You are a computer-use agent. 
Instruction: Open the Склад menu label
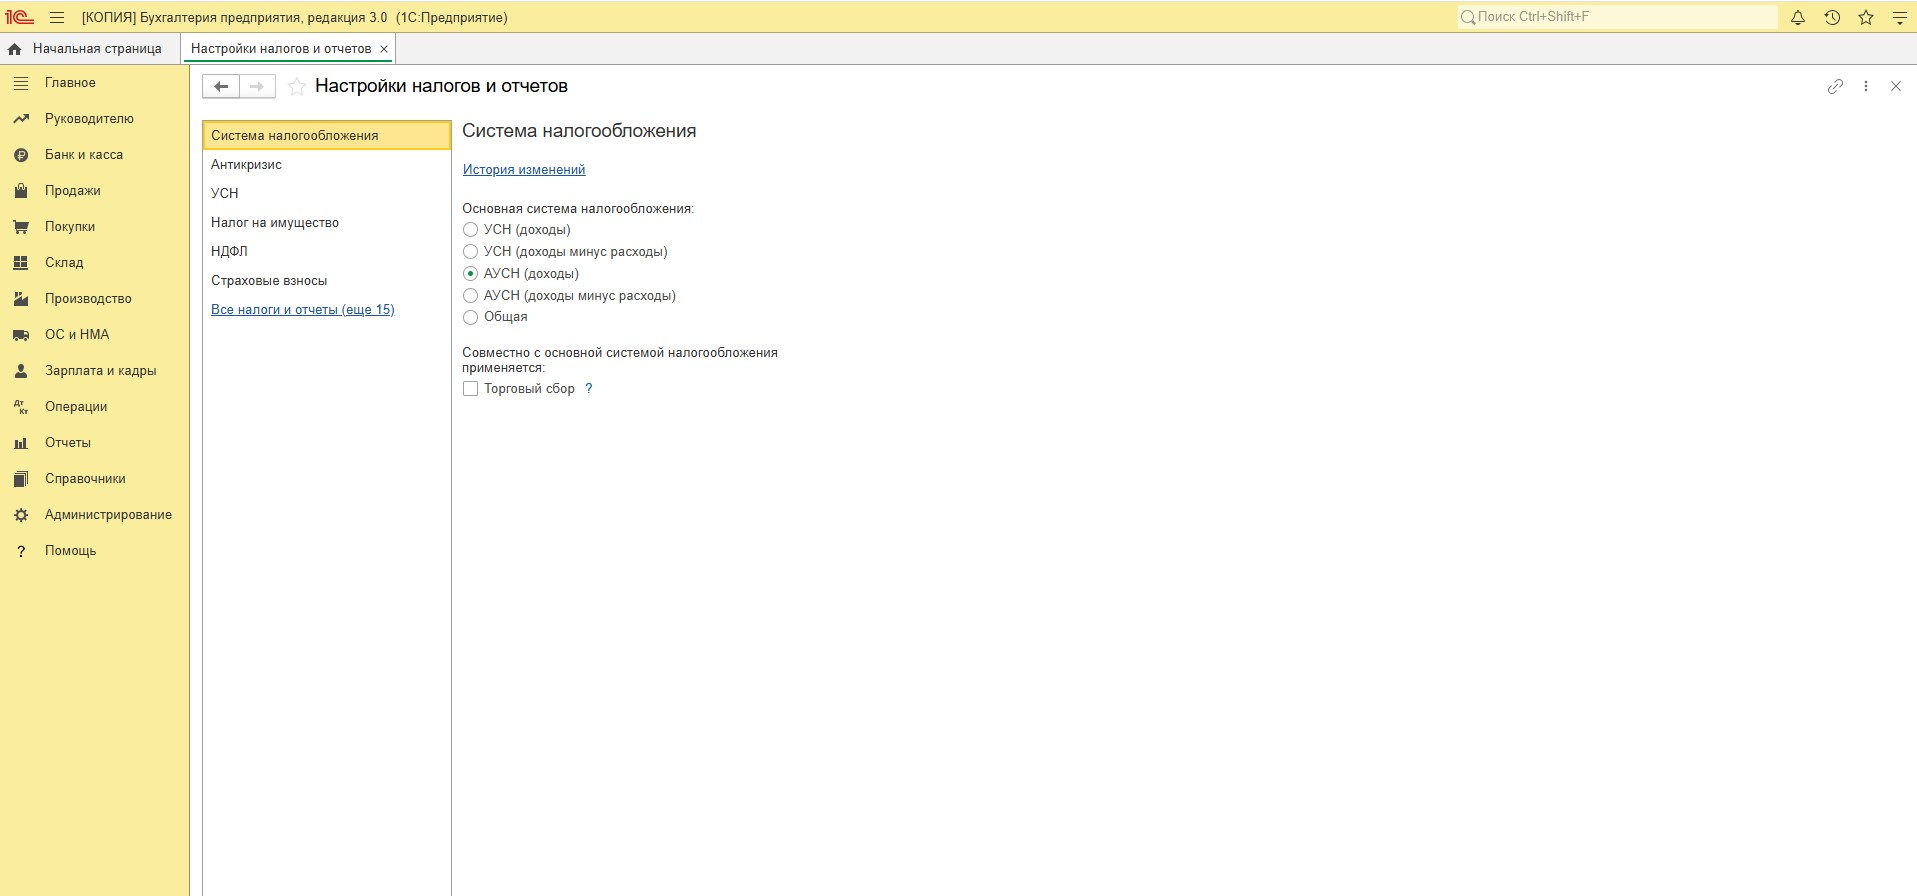(64, 263)
